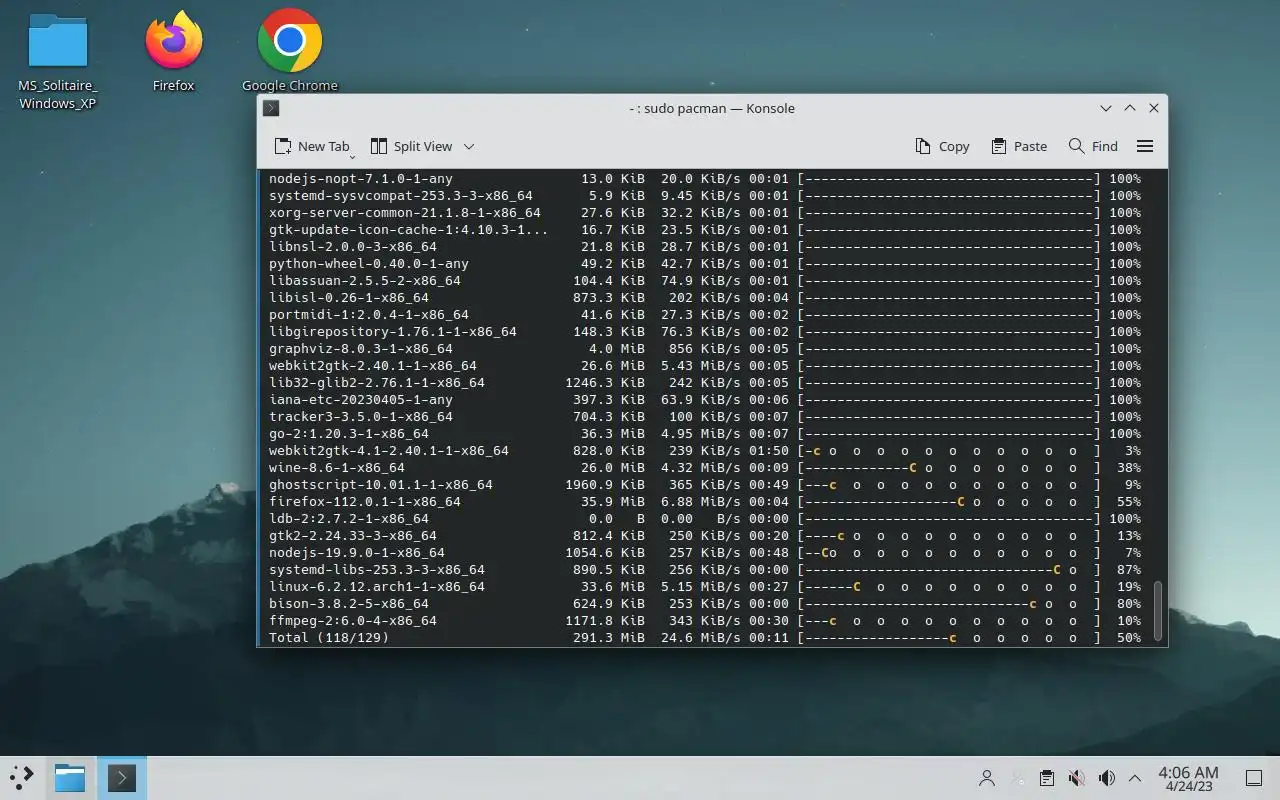
Task: Click the '33.6 MiB' size on the linux row
Action: click(613, 587)
